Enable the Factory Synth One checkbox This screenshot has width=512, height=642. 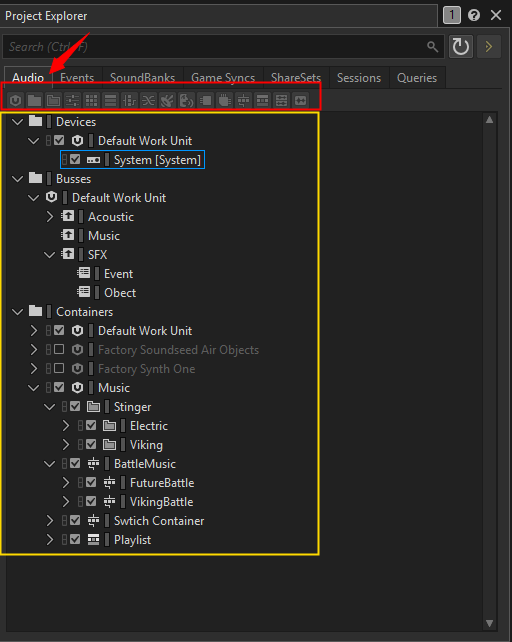click(x=59, y=368)
